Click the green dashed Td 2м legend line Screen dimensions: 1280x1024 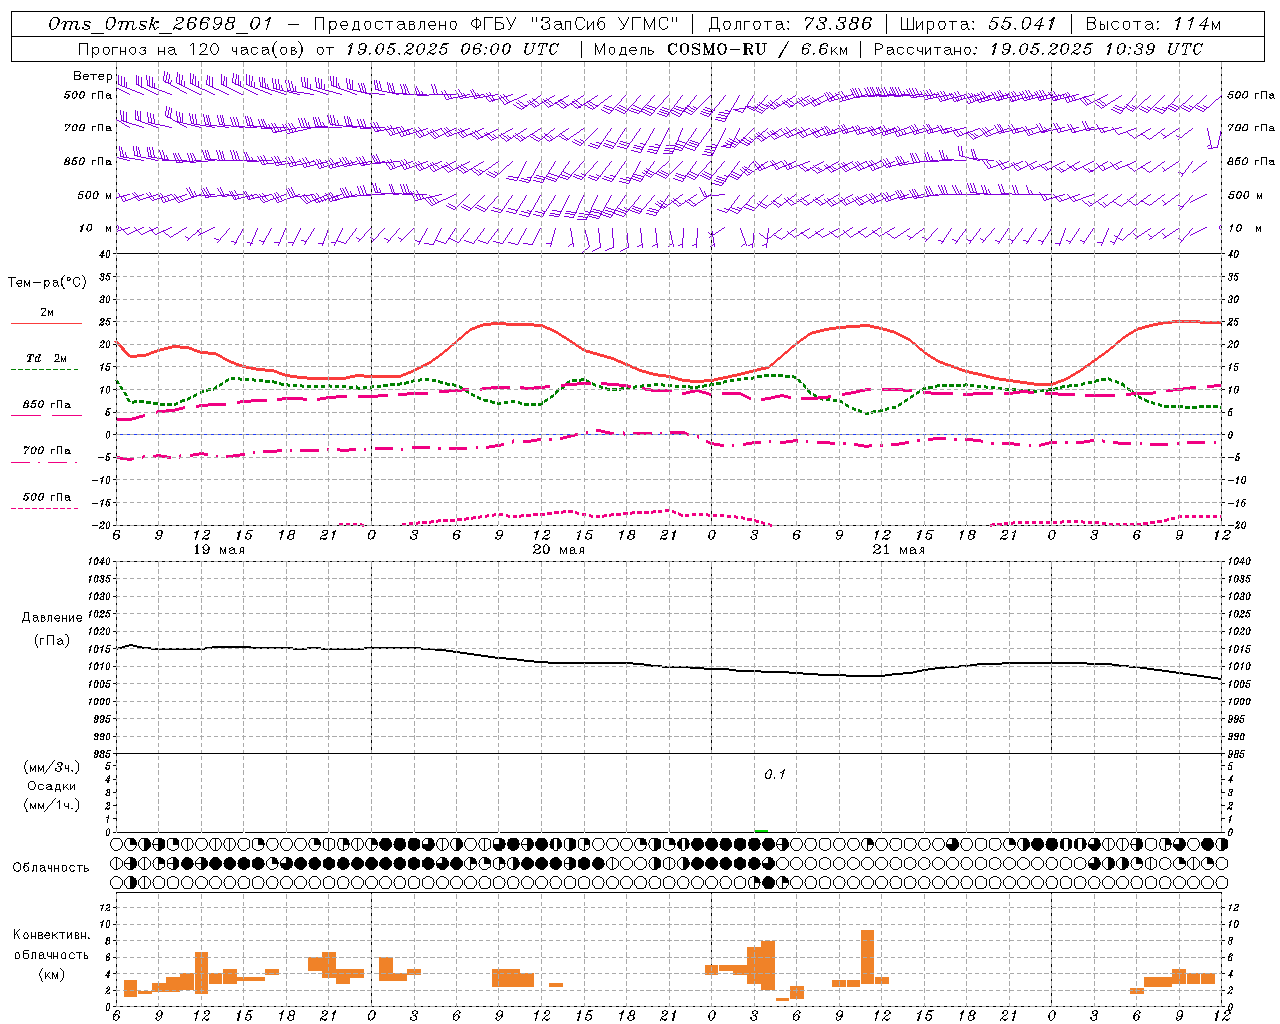tap(44, 370)
